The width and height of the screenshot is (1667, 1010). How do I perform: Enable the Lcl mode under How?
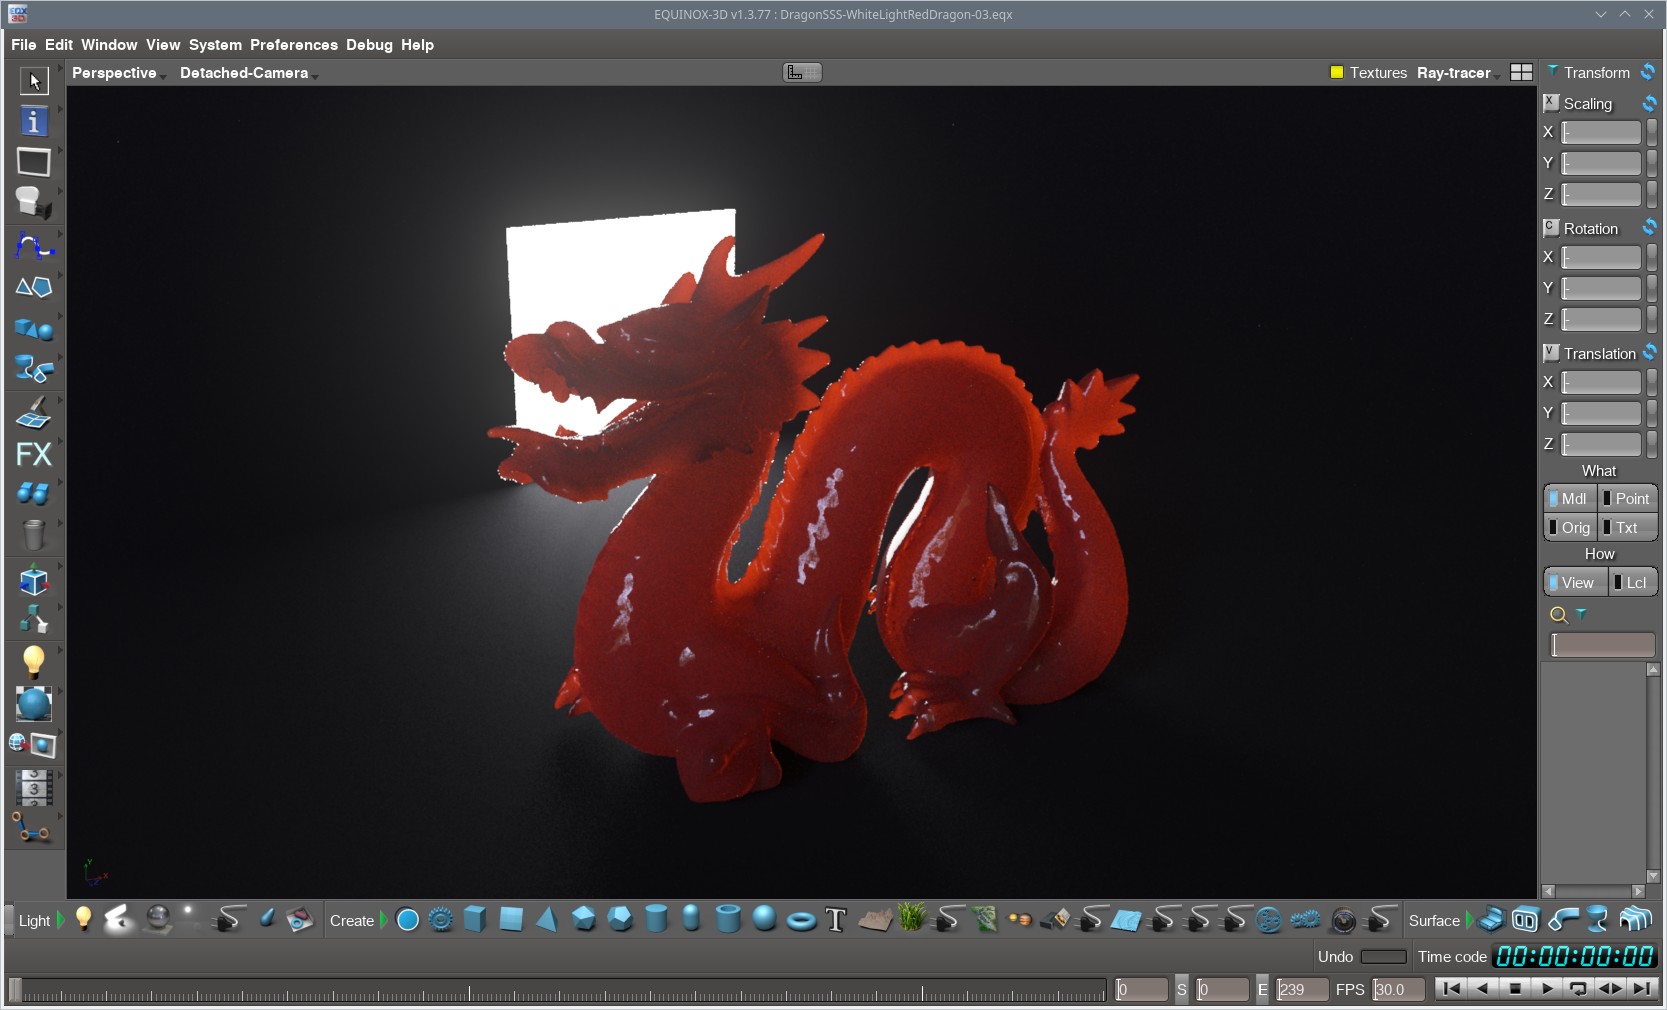(x=1632, y=583)
